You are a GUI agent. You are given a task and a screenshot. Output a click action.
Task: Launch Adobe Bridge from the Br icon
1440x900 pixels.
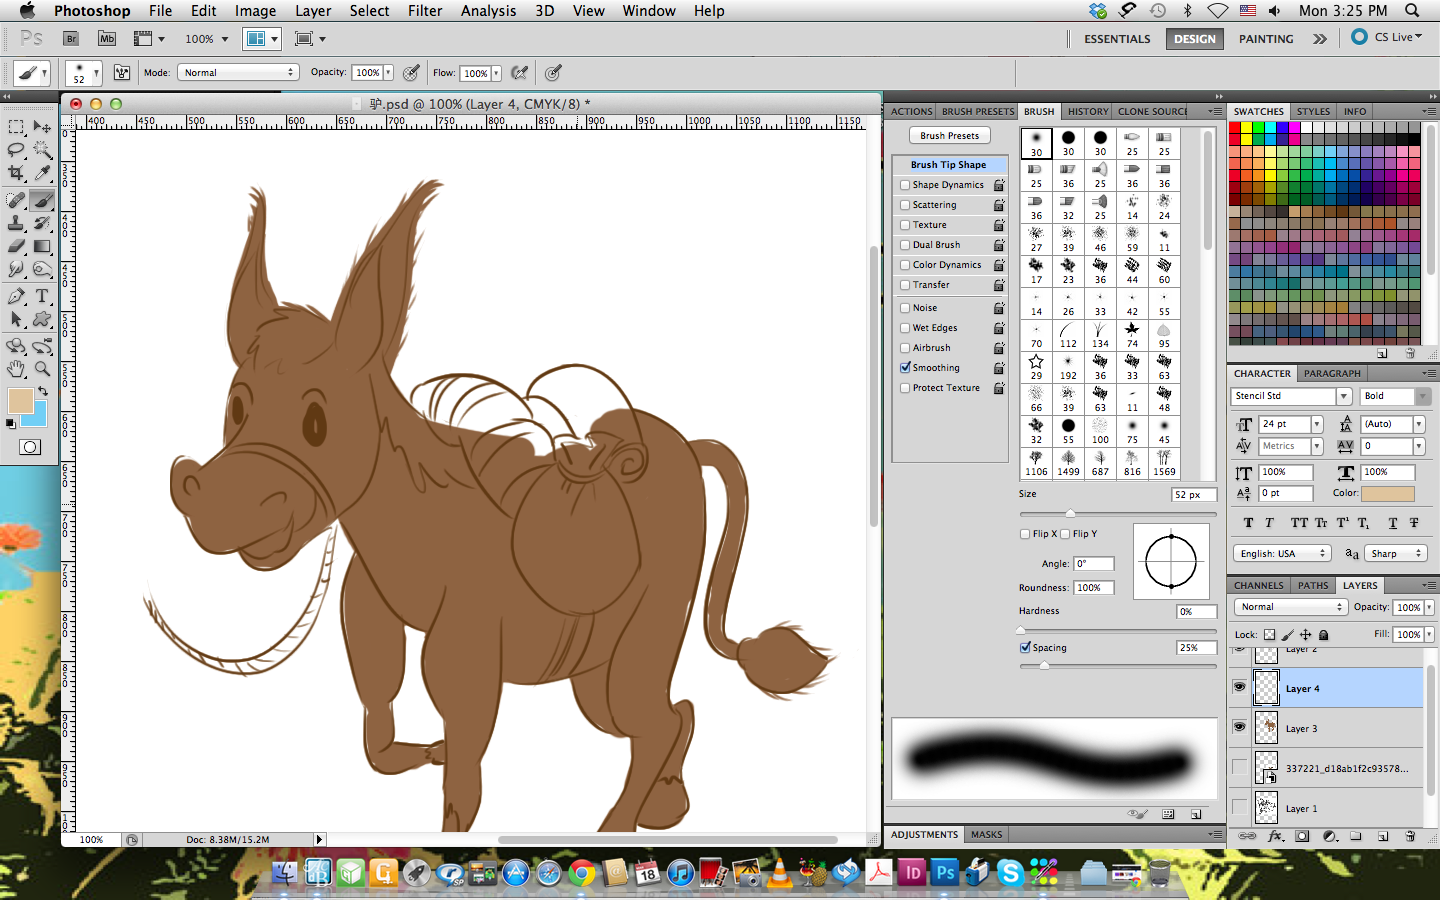71,39
